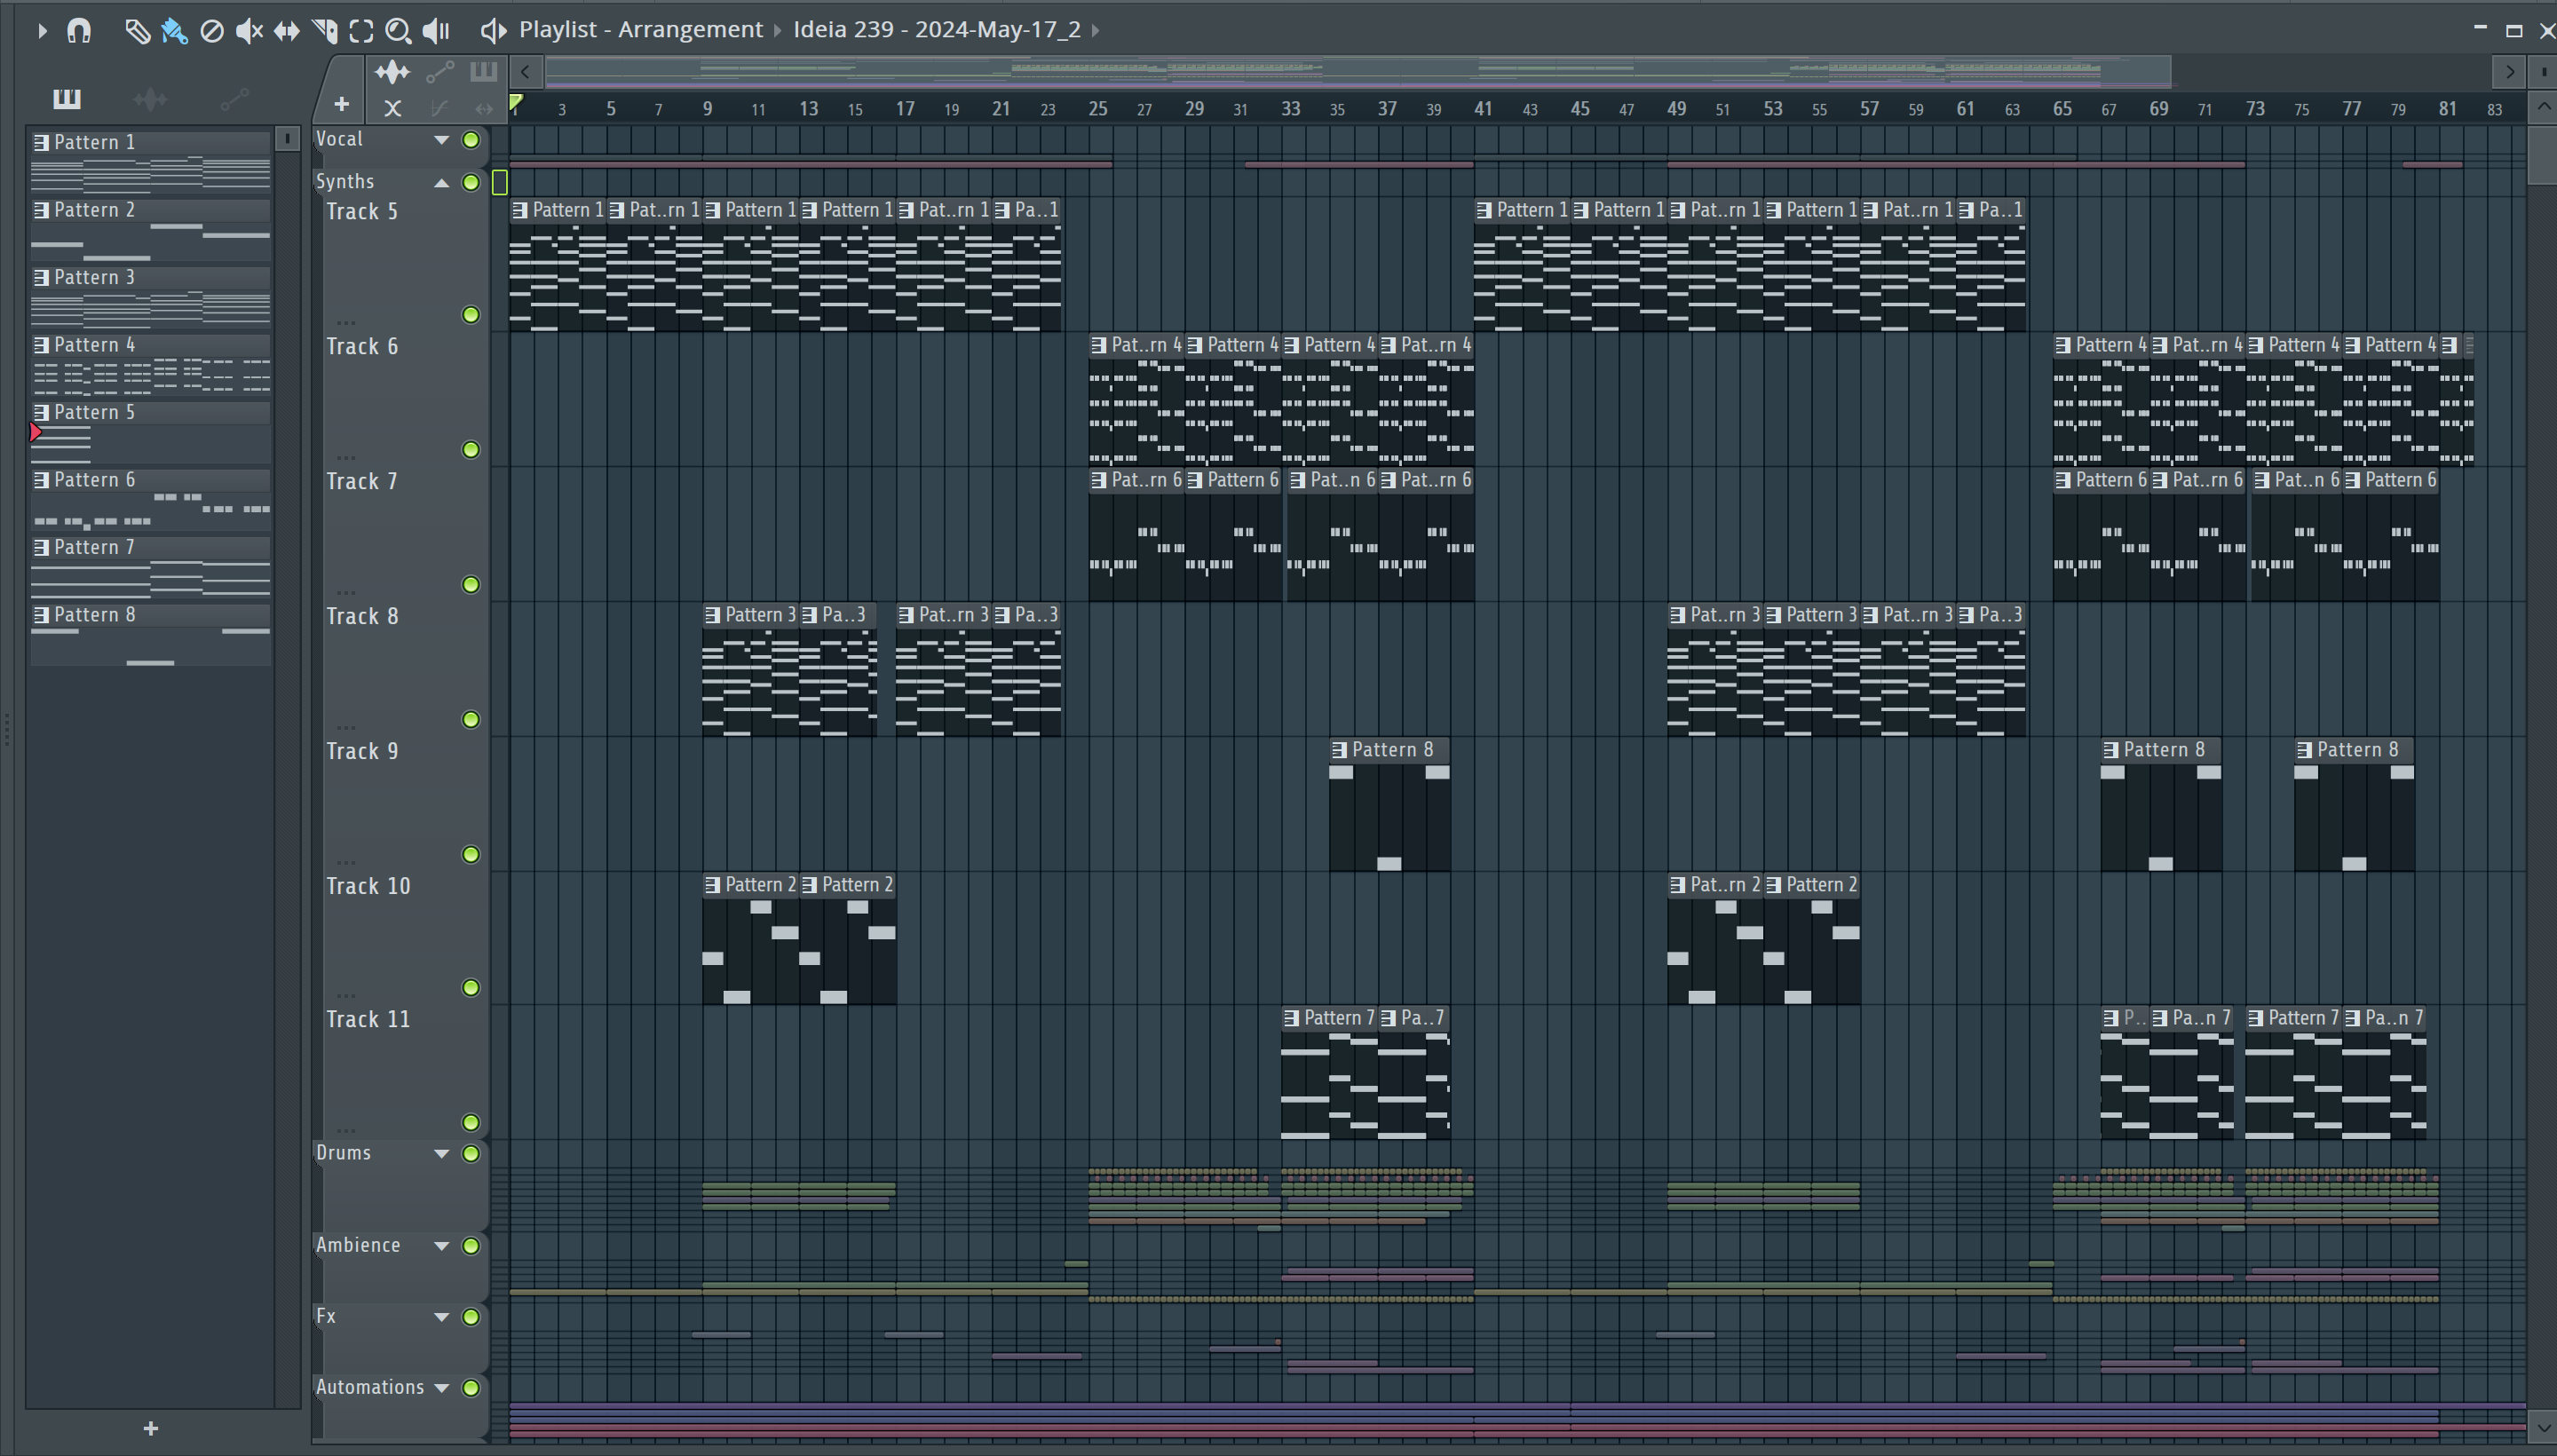The height and width of the screenshot is (1456, 2557).
Task: Mute the Synths group track
Action: [x=471, y=182]
